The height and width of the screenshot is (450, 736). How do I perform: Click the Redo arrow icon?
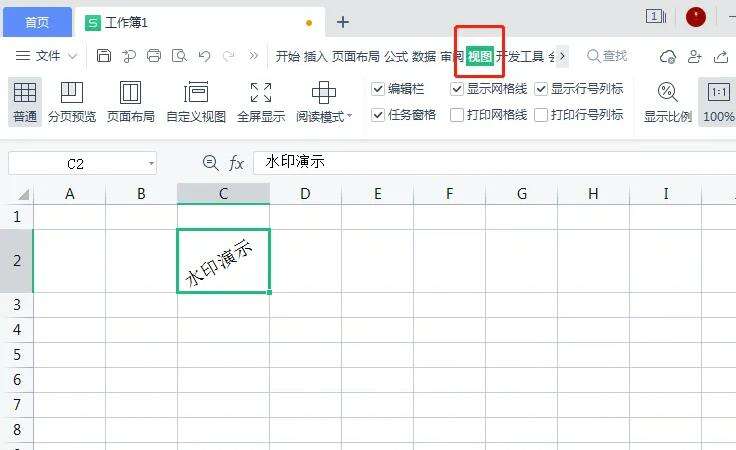point(229,56)
